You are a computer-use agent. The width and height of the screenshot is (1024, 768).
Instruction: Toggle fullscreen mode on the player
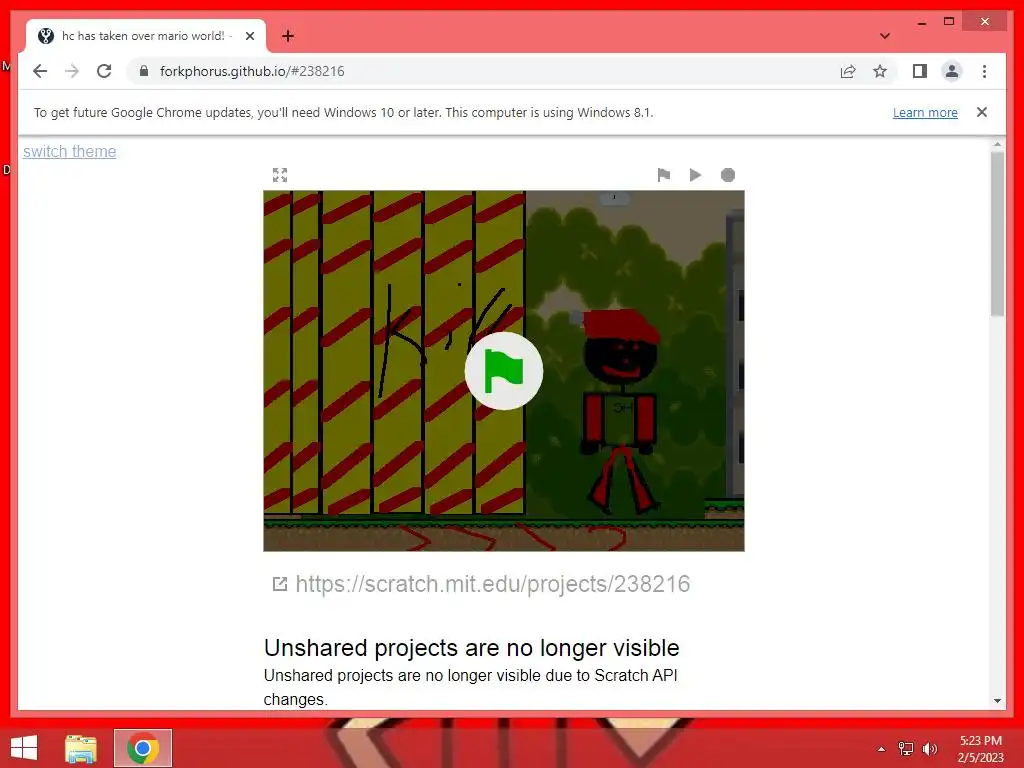[280, 175]
